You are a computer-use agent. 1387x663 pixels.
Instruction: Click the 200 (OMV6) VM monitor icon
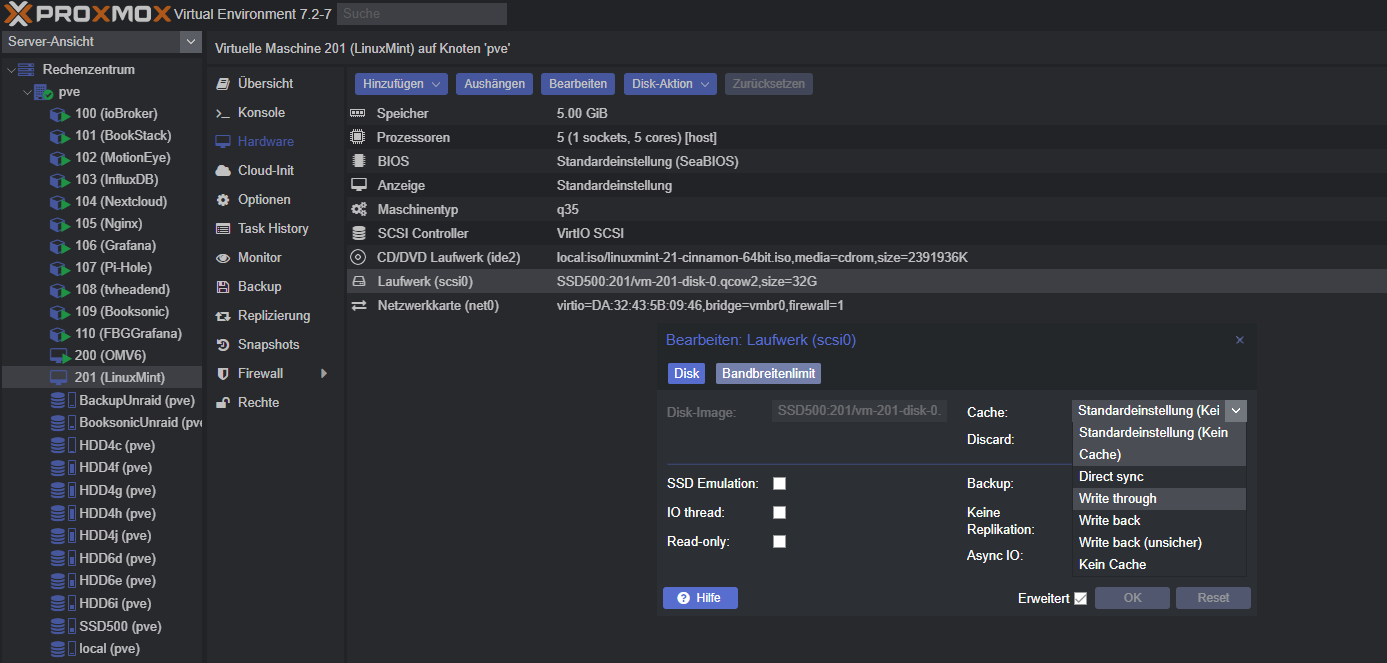click(60, 356)
